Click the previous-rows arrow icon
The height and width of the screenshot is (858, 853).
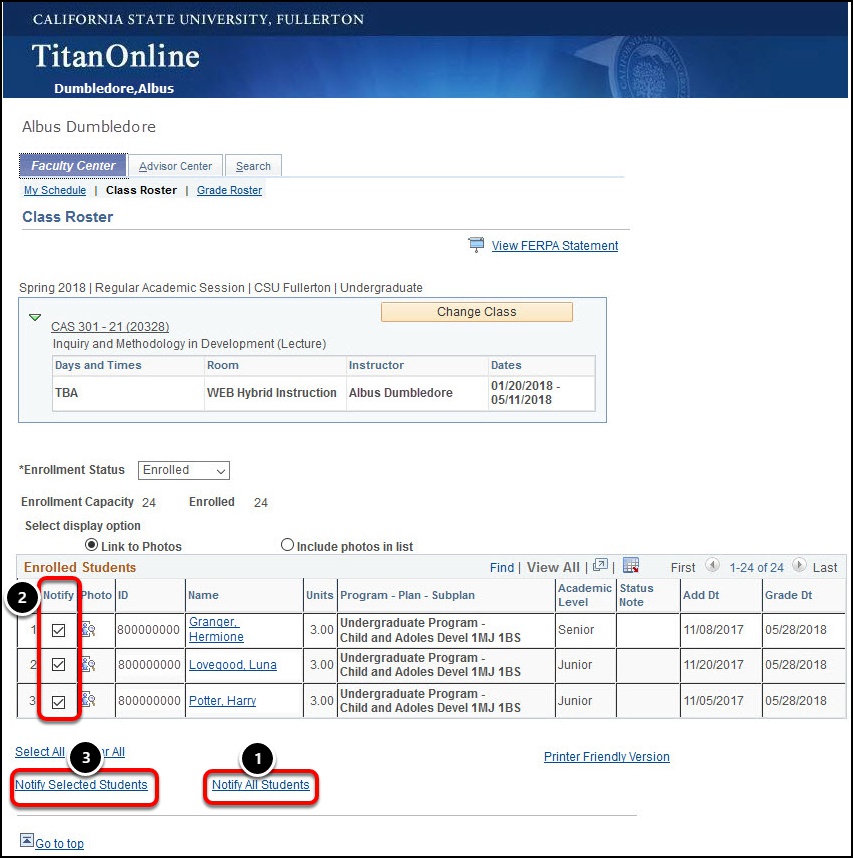pyautogui.click(x=712, y=565)
